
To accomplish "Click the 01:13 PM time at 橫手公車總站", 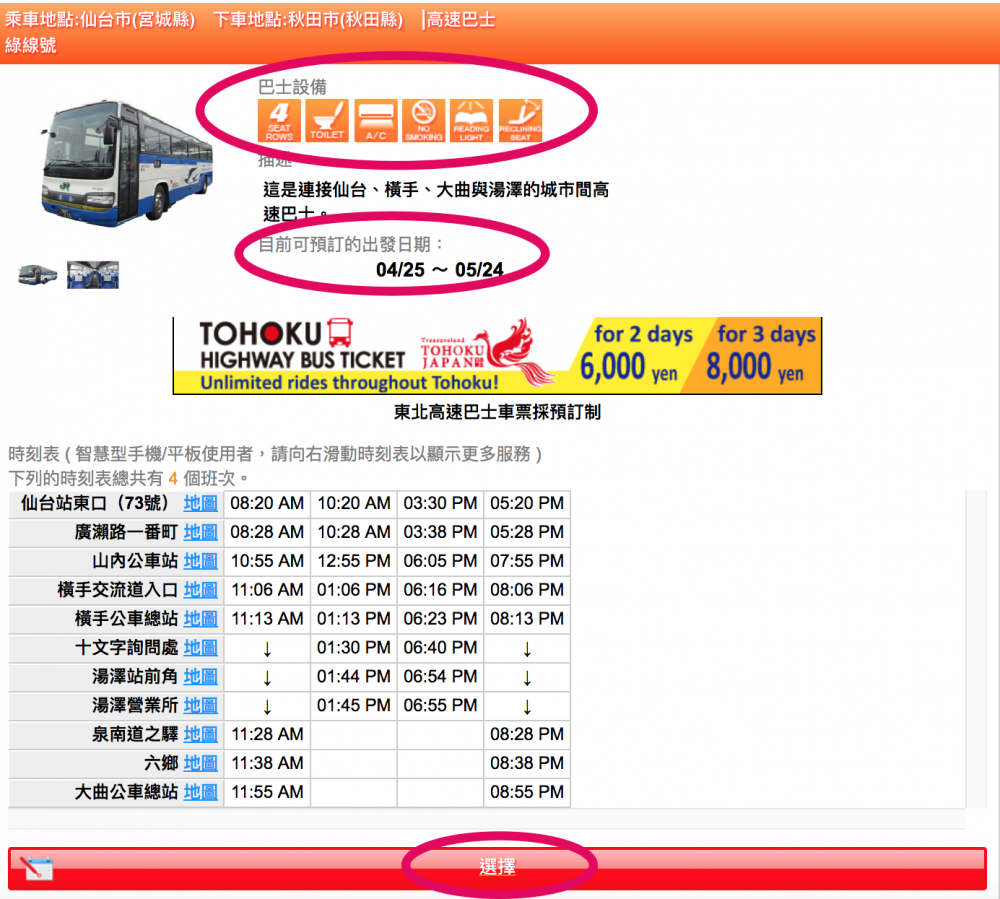I will 354,619.
